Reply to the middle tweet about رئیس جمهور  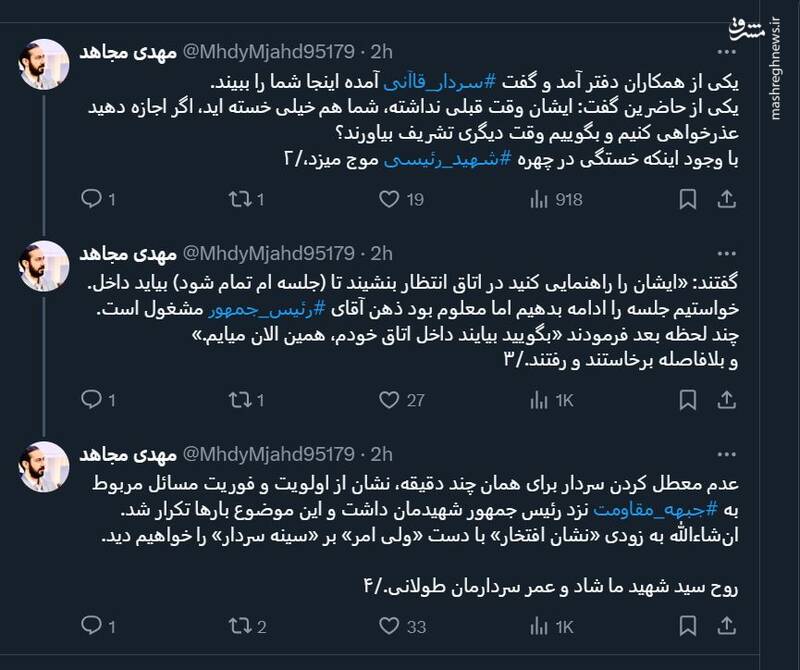point(92,400)
